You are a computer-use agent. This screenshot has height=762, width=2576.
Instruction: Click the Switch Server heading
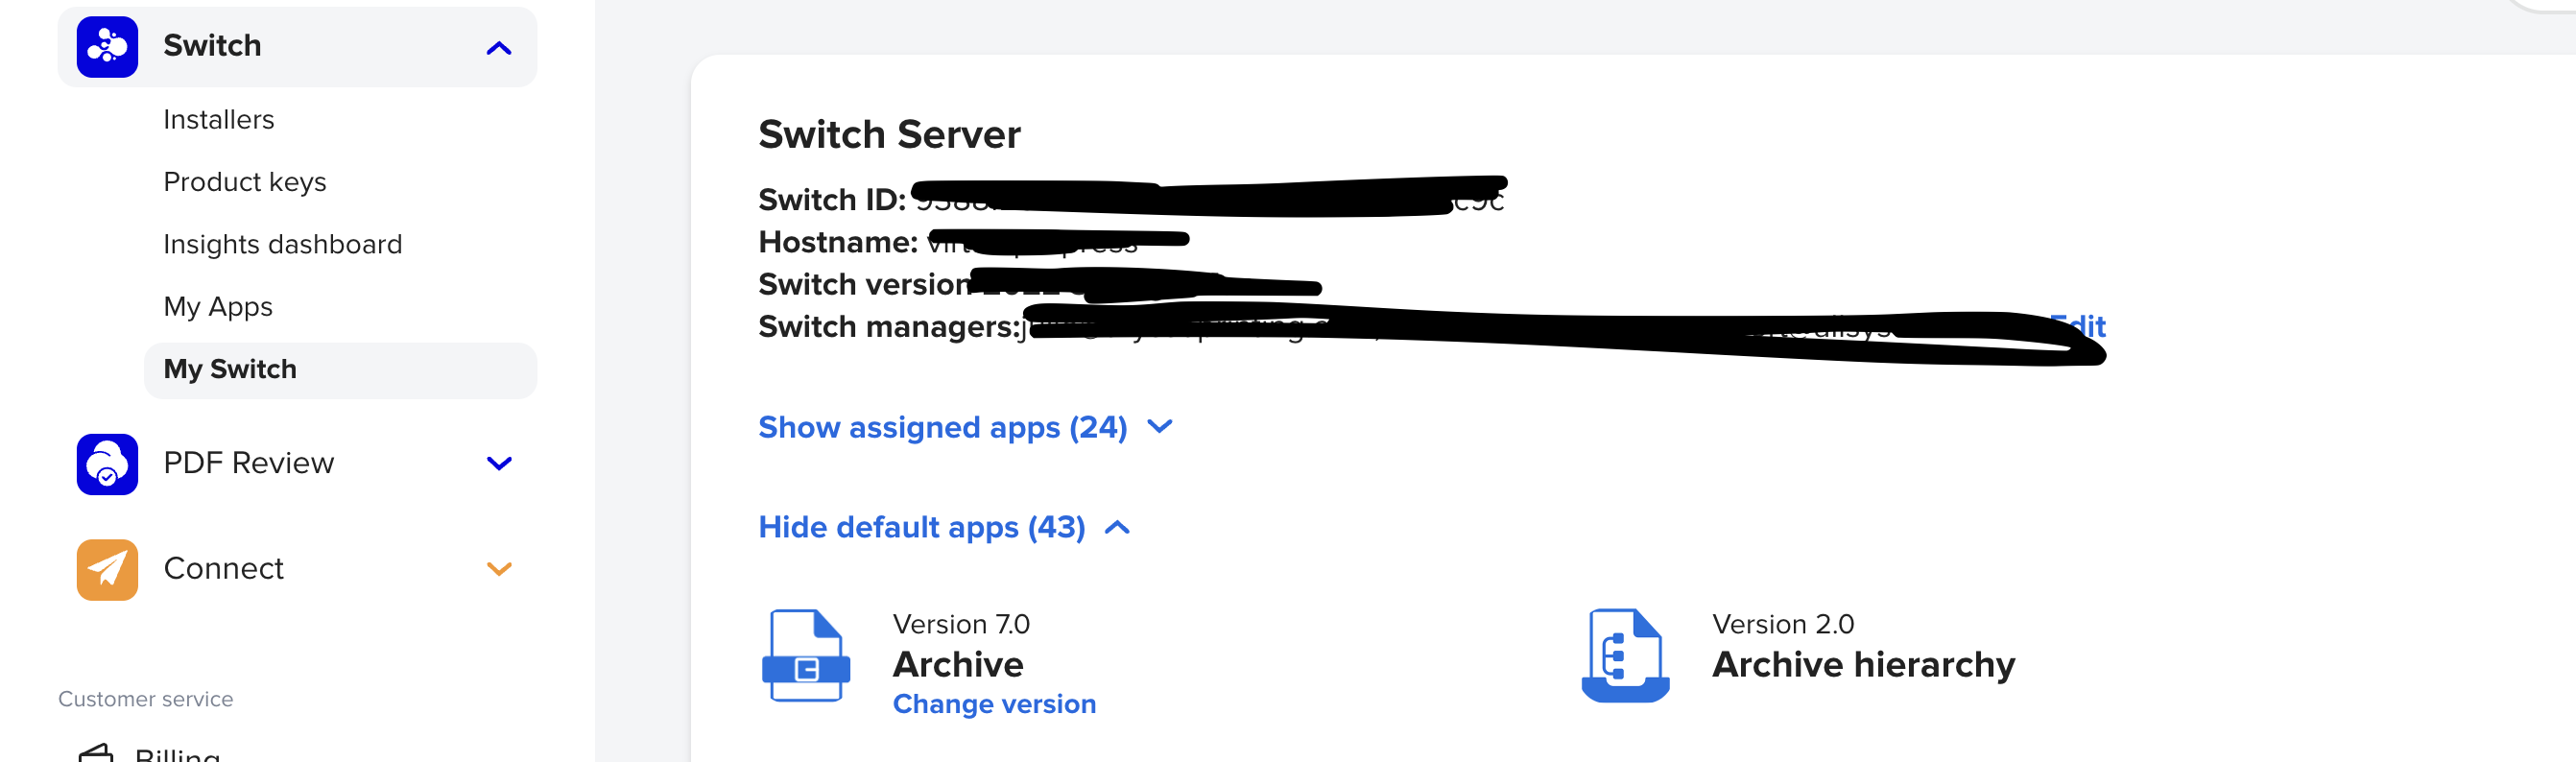pos(889,134)
